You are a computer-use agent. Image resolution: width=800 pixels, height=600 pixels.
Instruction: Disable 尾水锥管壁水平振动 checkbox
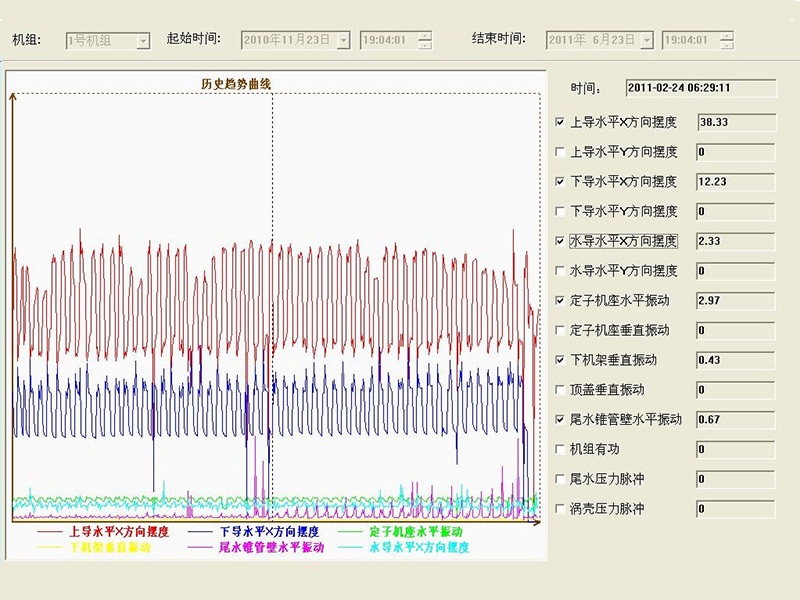560,420
